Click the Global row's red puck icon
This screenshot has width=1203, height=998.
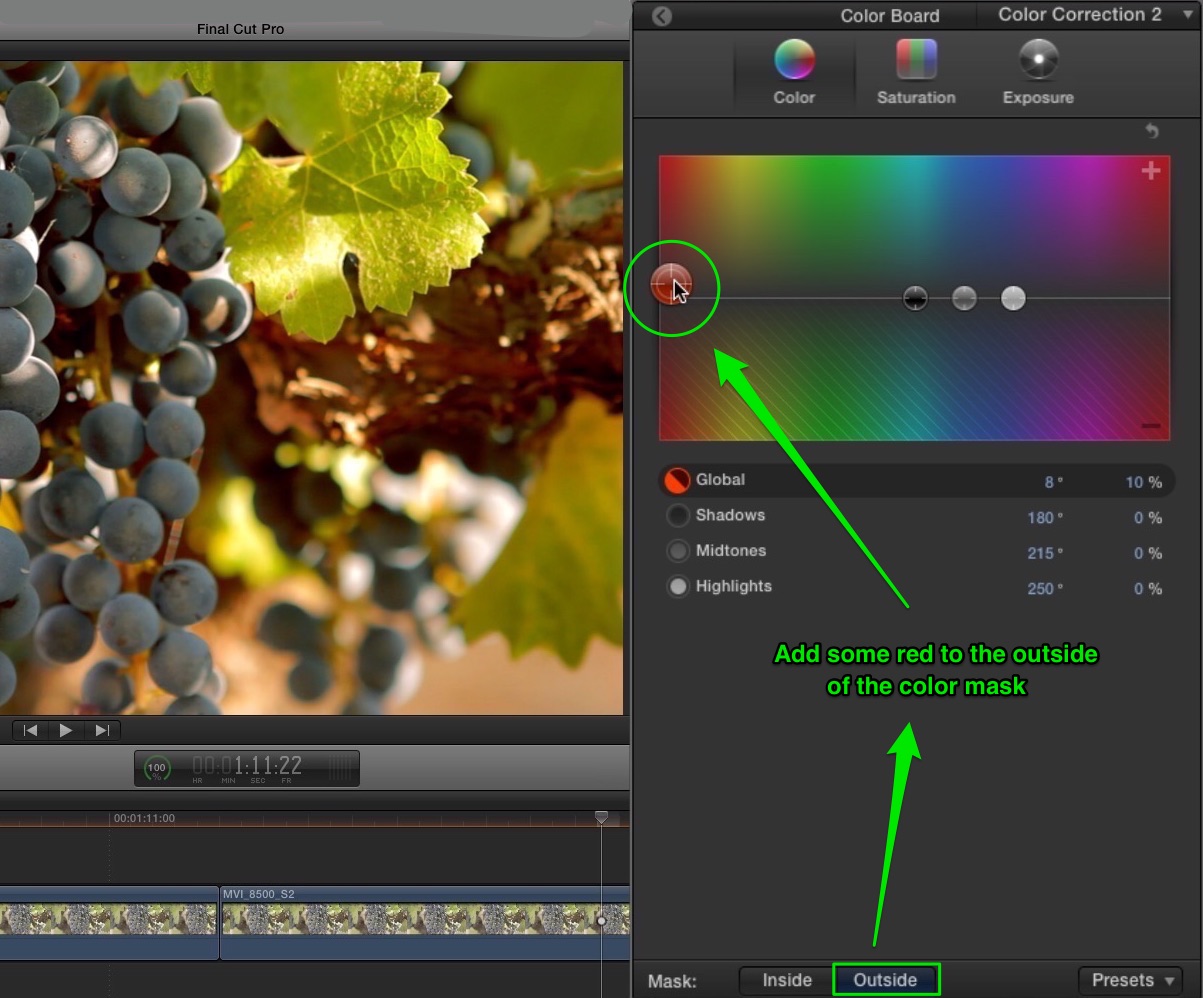tap(678, 481)
